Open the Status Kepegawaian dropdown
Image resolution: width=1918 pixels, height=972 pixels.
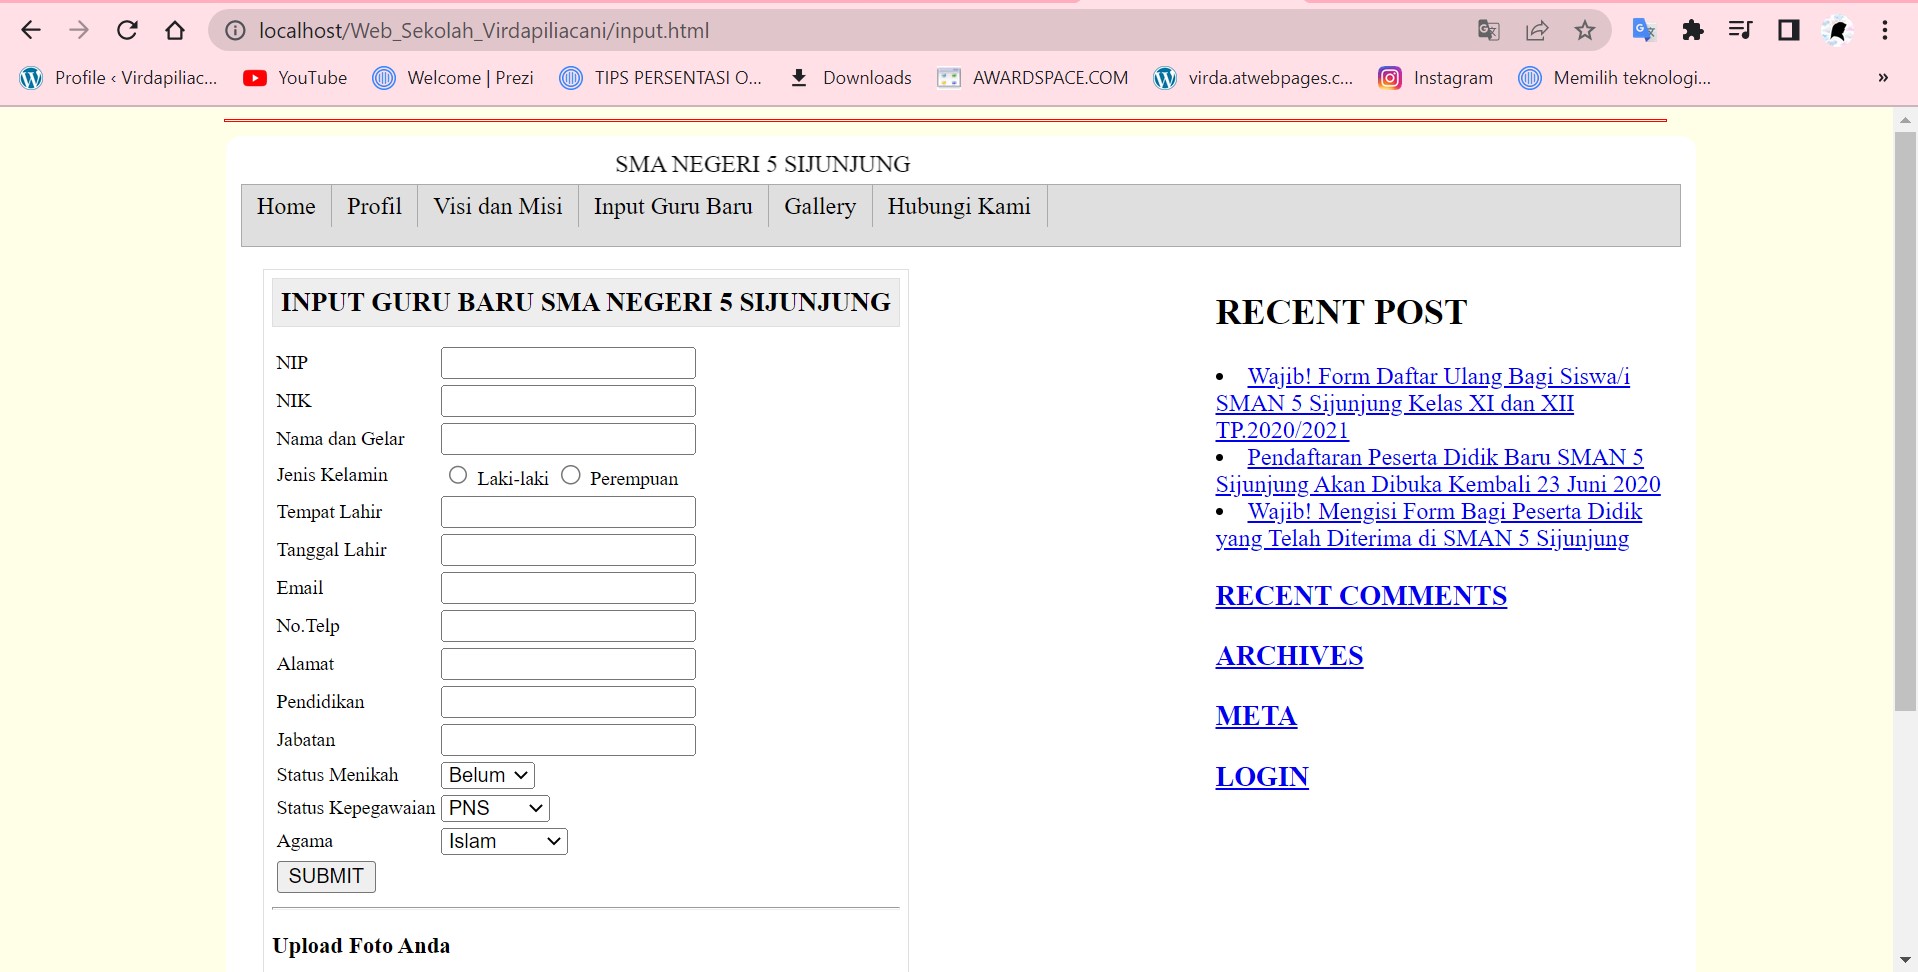click(495, 808)
